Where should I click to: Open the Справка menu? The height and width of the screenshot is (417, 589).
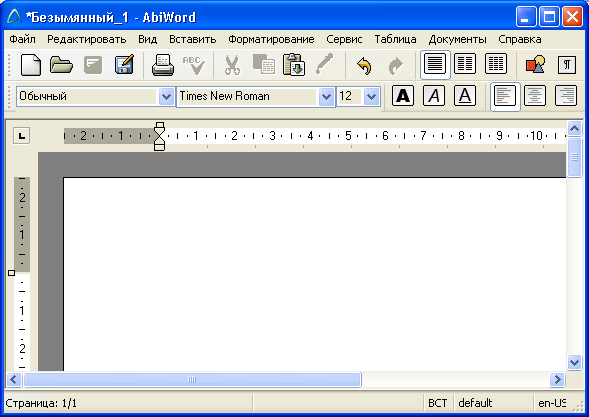click(x=520, y=39)
